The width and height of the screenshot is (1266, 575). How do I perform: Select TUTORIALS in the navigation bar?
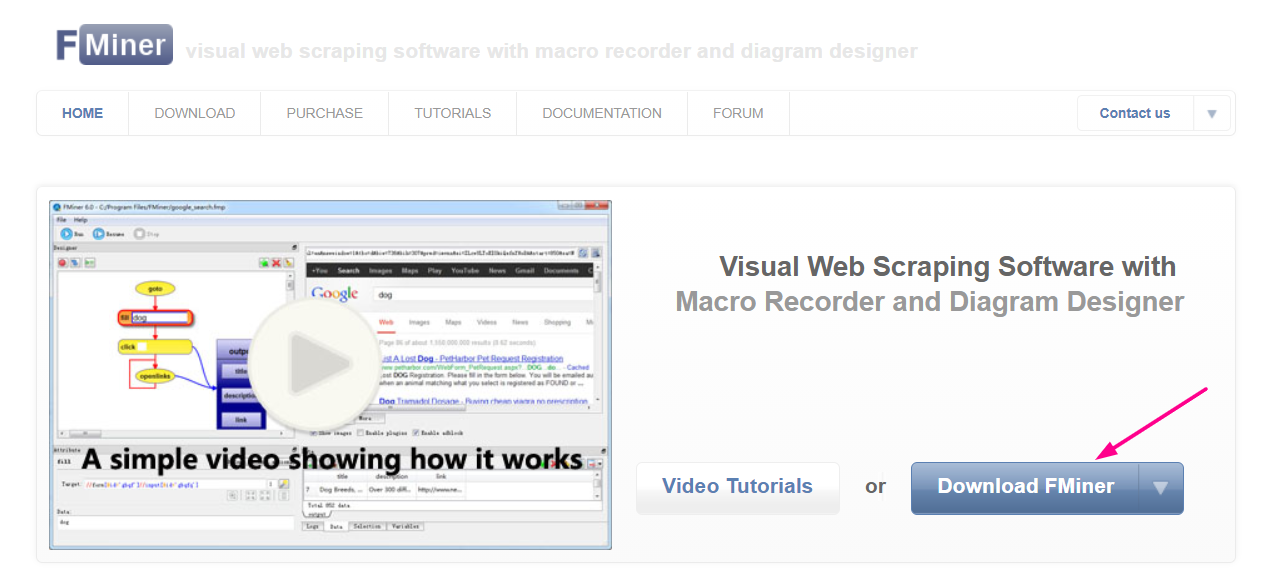(453, 113)
